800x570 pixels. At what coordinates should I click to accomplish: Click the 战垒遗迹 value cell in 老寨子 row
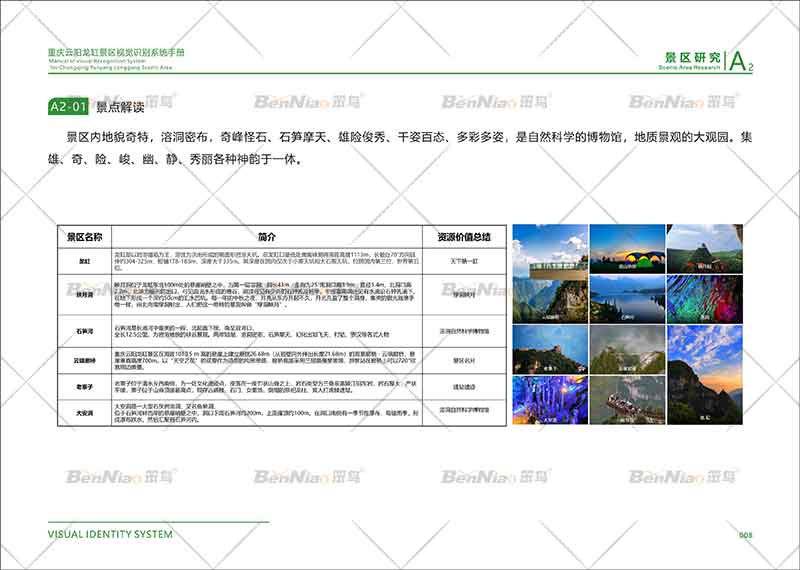(464, 387)
